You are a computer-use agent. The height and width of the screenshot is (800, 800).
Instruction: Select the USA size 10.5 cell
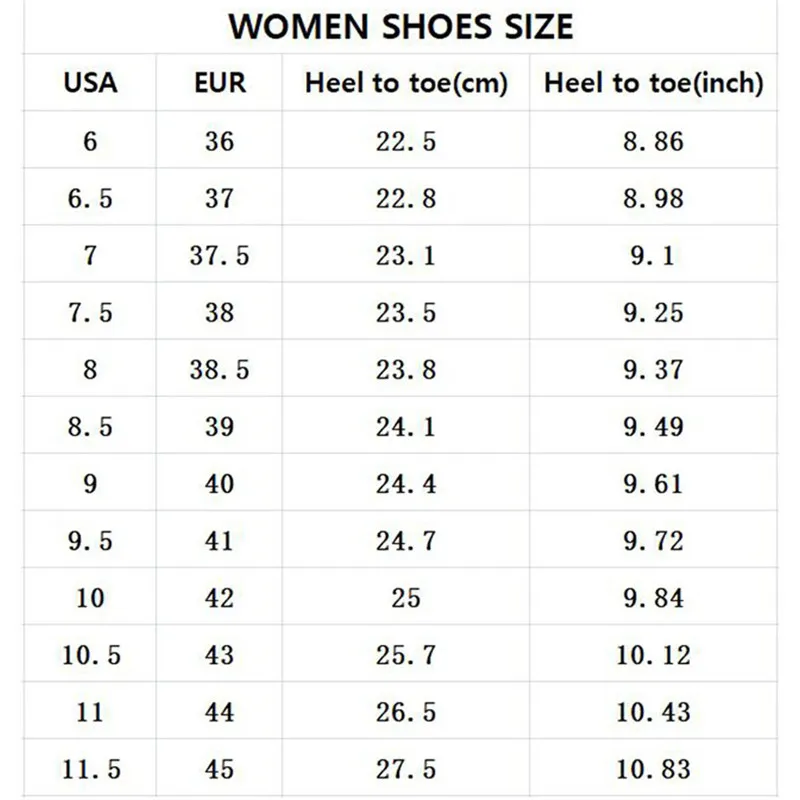(x=90, y=655)
